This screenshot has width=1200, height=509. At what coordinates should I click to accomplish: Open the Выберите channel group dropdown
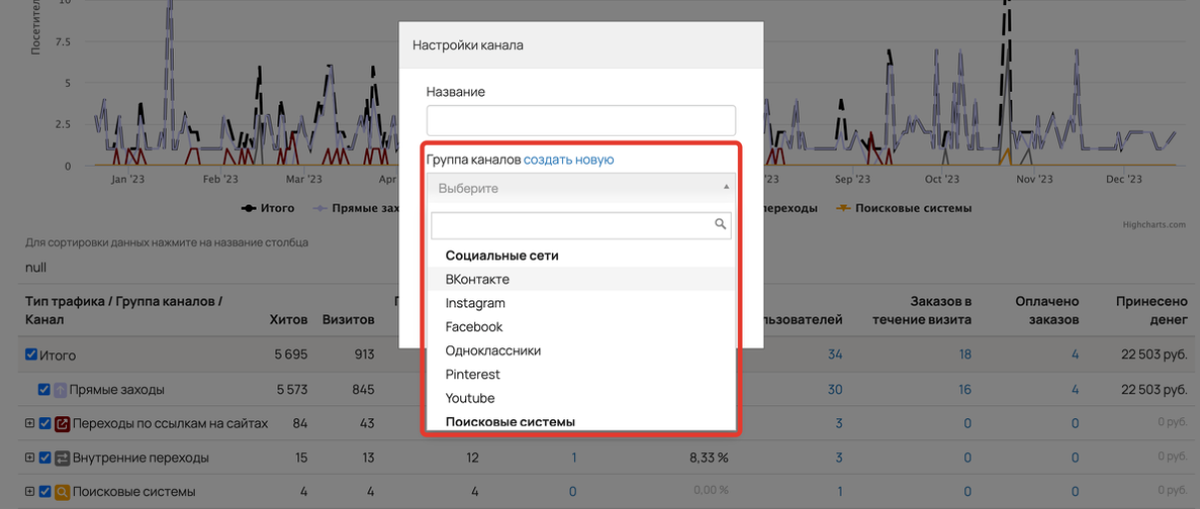[x=581, y=188]
